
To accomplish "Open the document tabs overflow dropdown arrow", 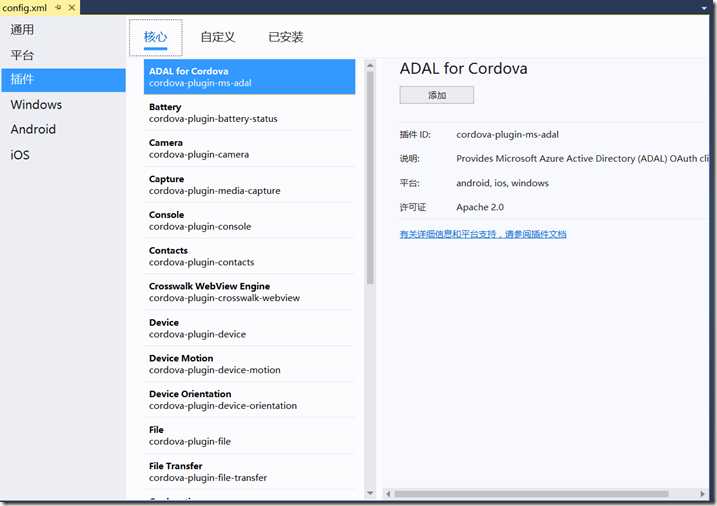I will [704, 8].
